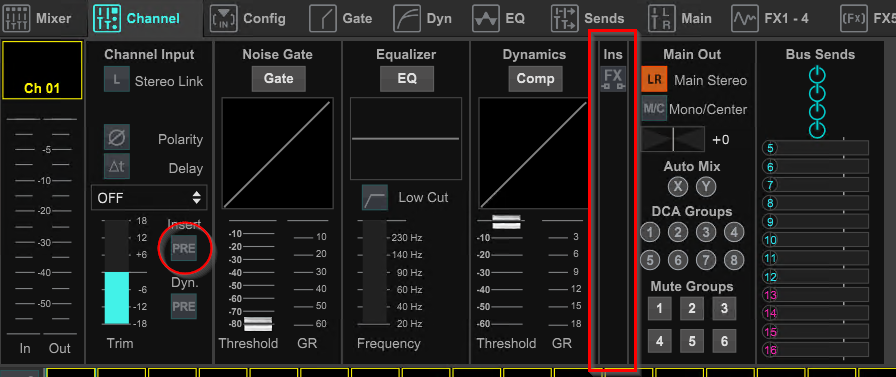Toggle Stereo Link L icon
This screenshot has height=377, width=896.
(117, 80)
